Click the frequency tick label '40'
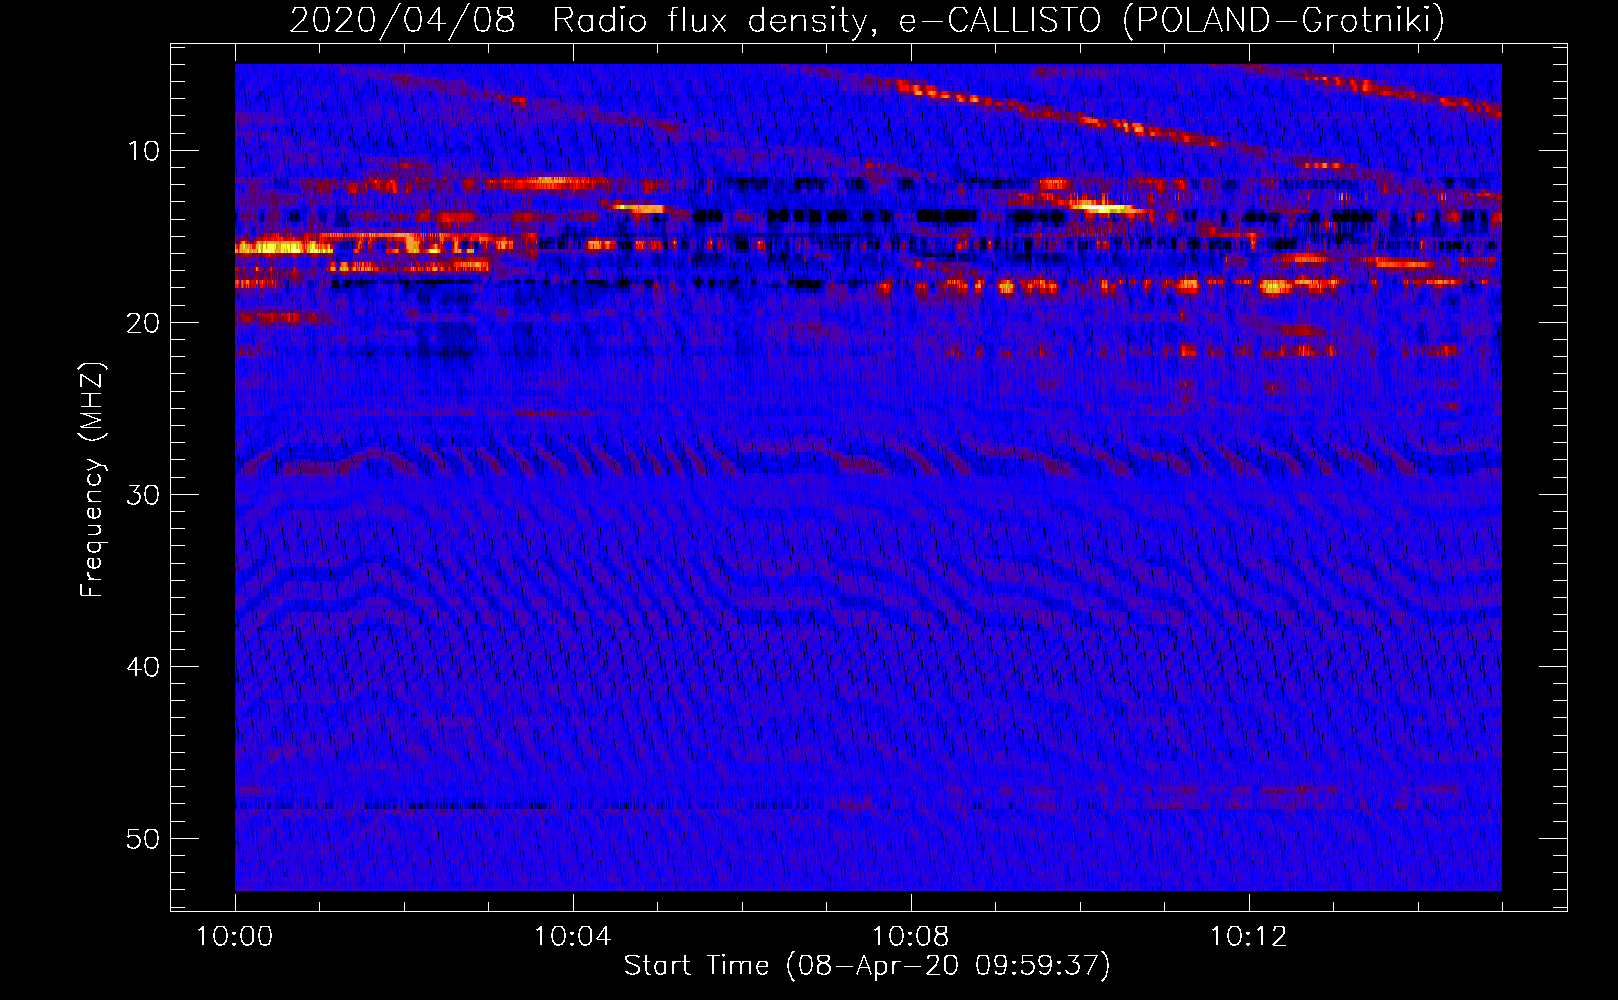Image resolution: width=1618 pixels, height=1000 pixels. (x=144, y=667)
